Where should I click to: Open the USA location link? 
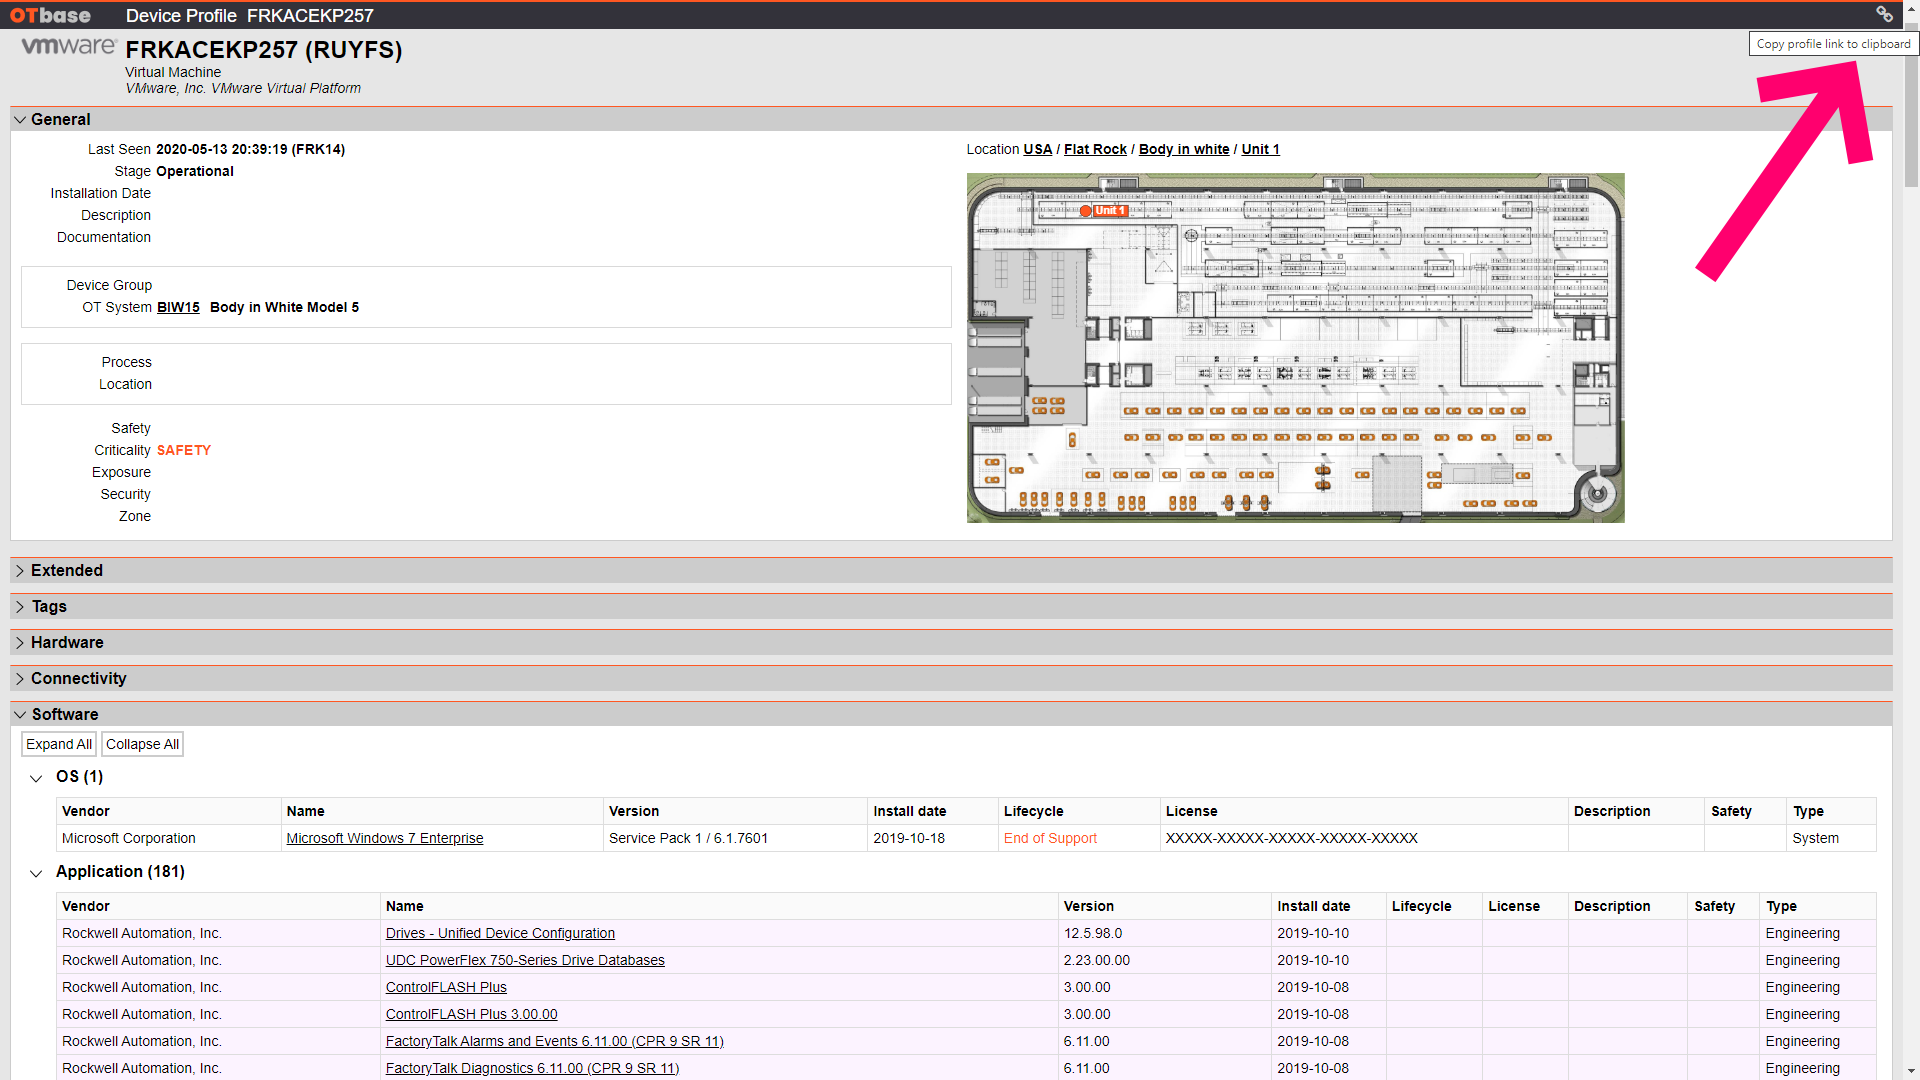[x=1037, y=149]
